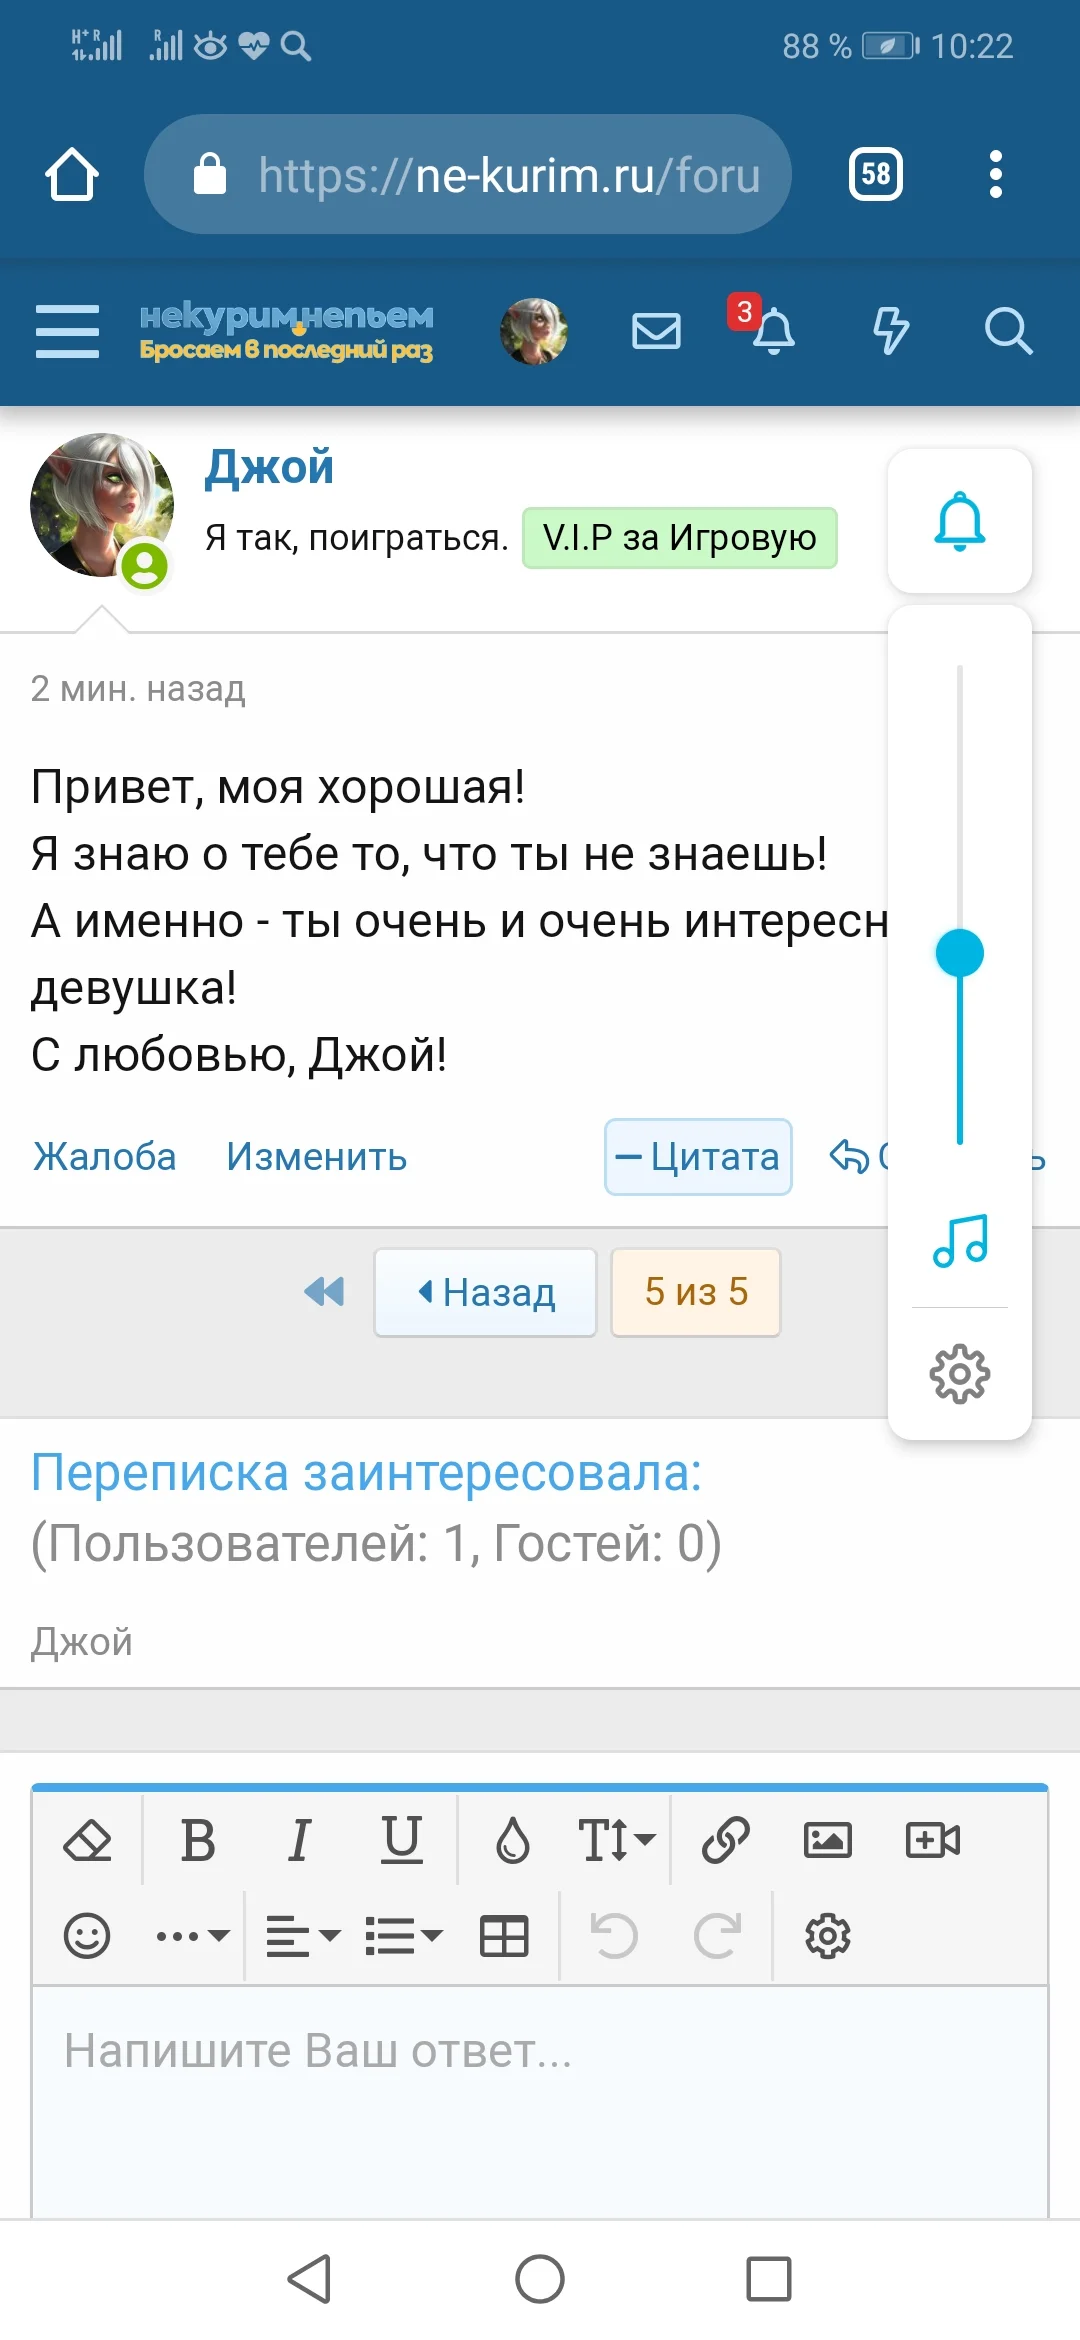Viewport: 1080px width, 2340px height.
Task: Insert a hyperlink in the reply editor
Action: coord(727,1838)
